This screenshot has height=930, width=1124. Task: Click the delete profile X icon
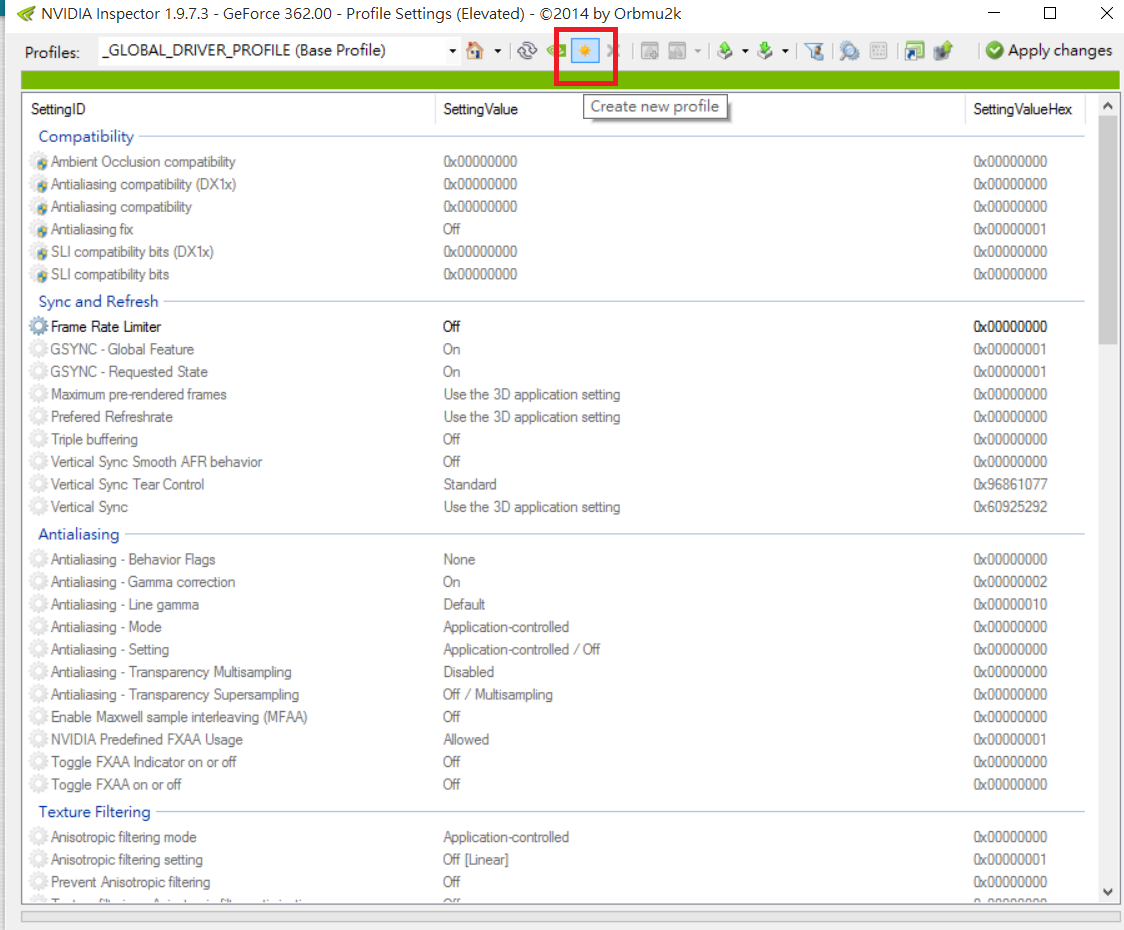(613, 51)
